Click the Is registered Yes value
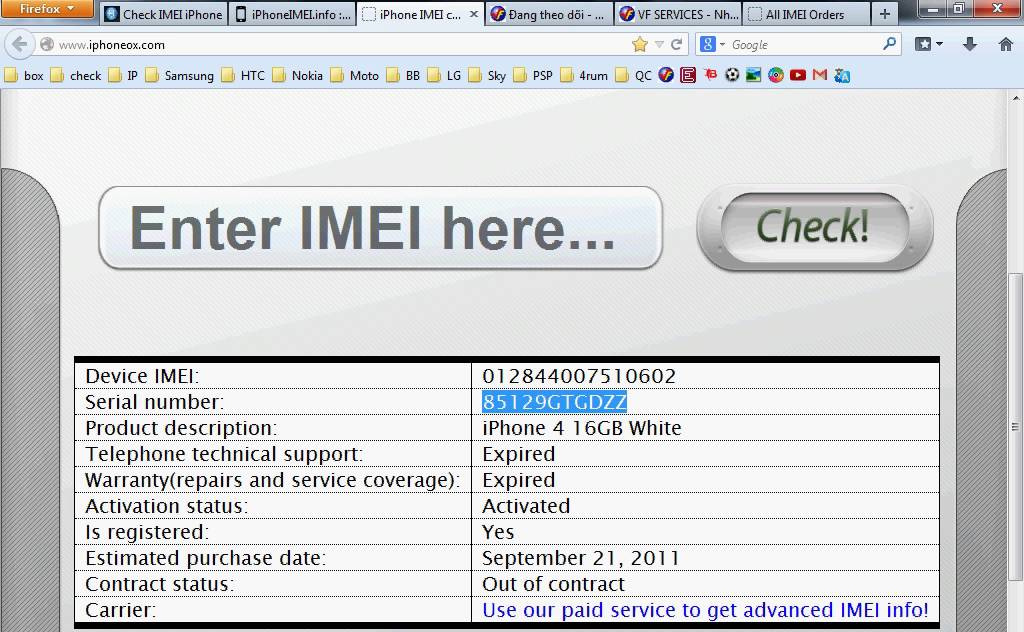This screenshot has width=1024, height=632. (x=498, y=532)
